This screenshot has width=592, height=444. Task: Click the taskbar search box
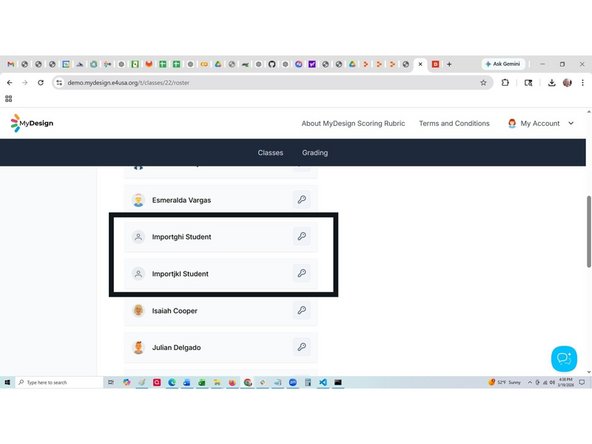[x=59, y=382]
